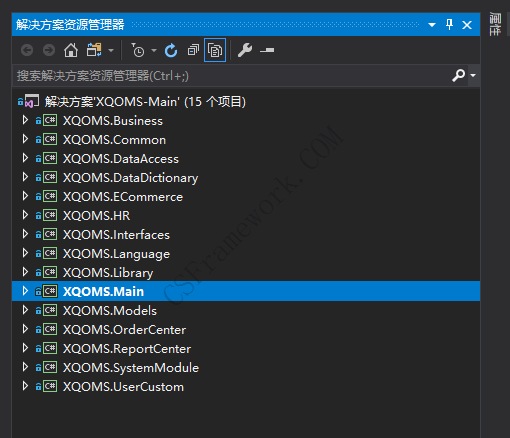The height and width of the screenshot is (438, 510).
Task: Click the Collapse All icon
Action: 193,50
